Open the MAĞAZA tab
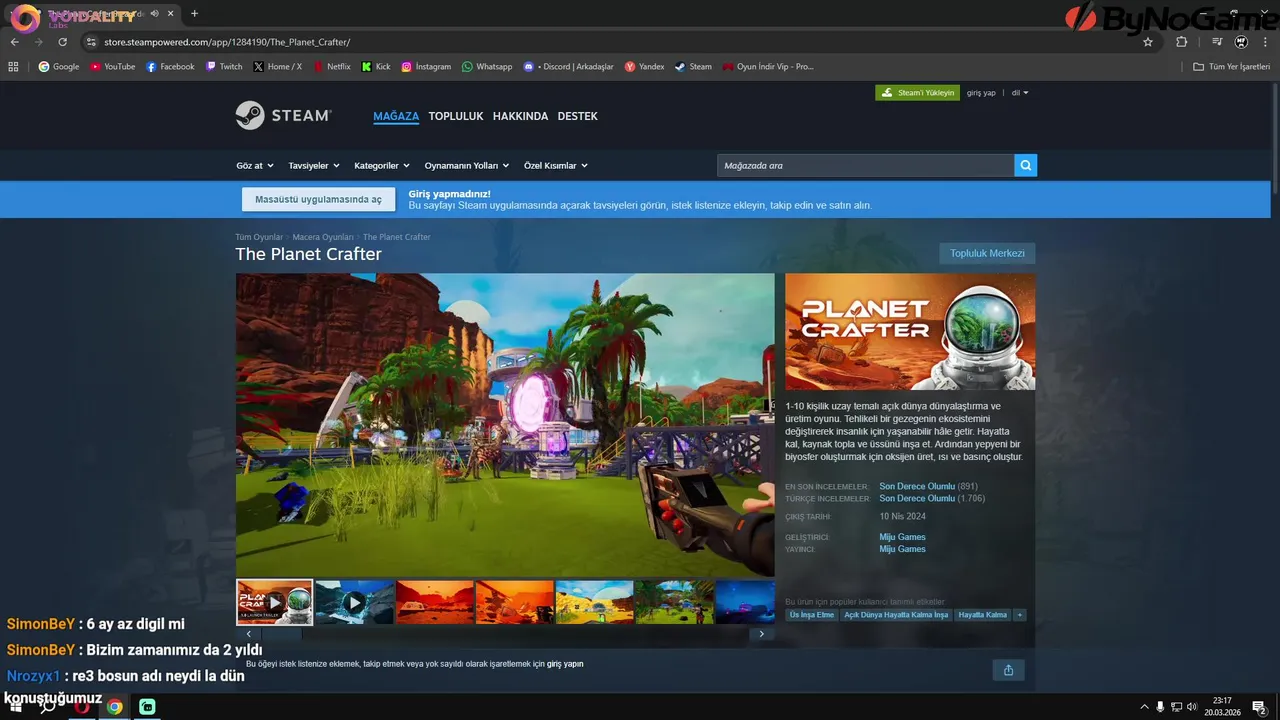The image size is (1280, 720). (396, 116)
